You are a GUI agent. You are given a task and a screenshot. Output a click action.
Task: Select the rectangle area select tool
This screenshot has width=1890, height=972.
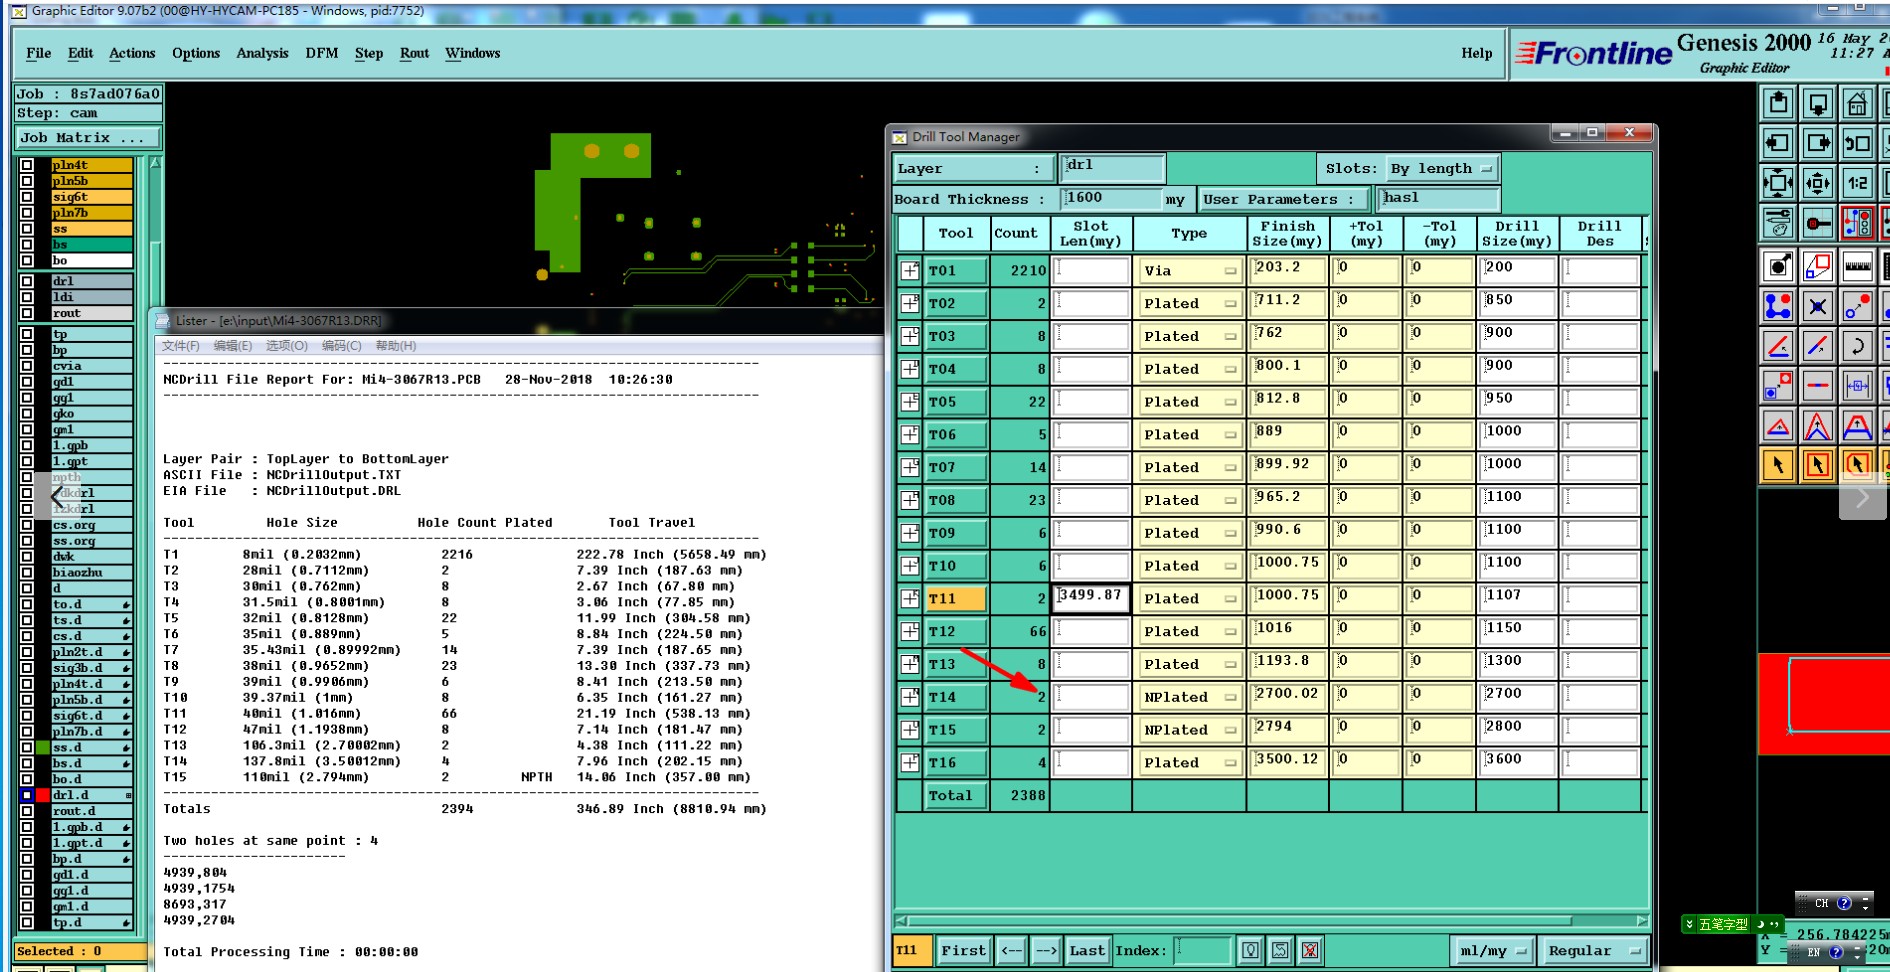[1818, 464]
